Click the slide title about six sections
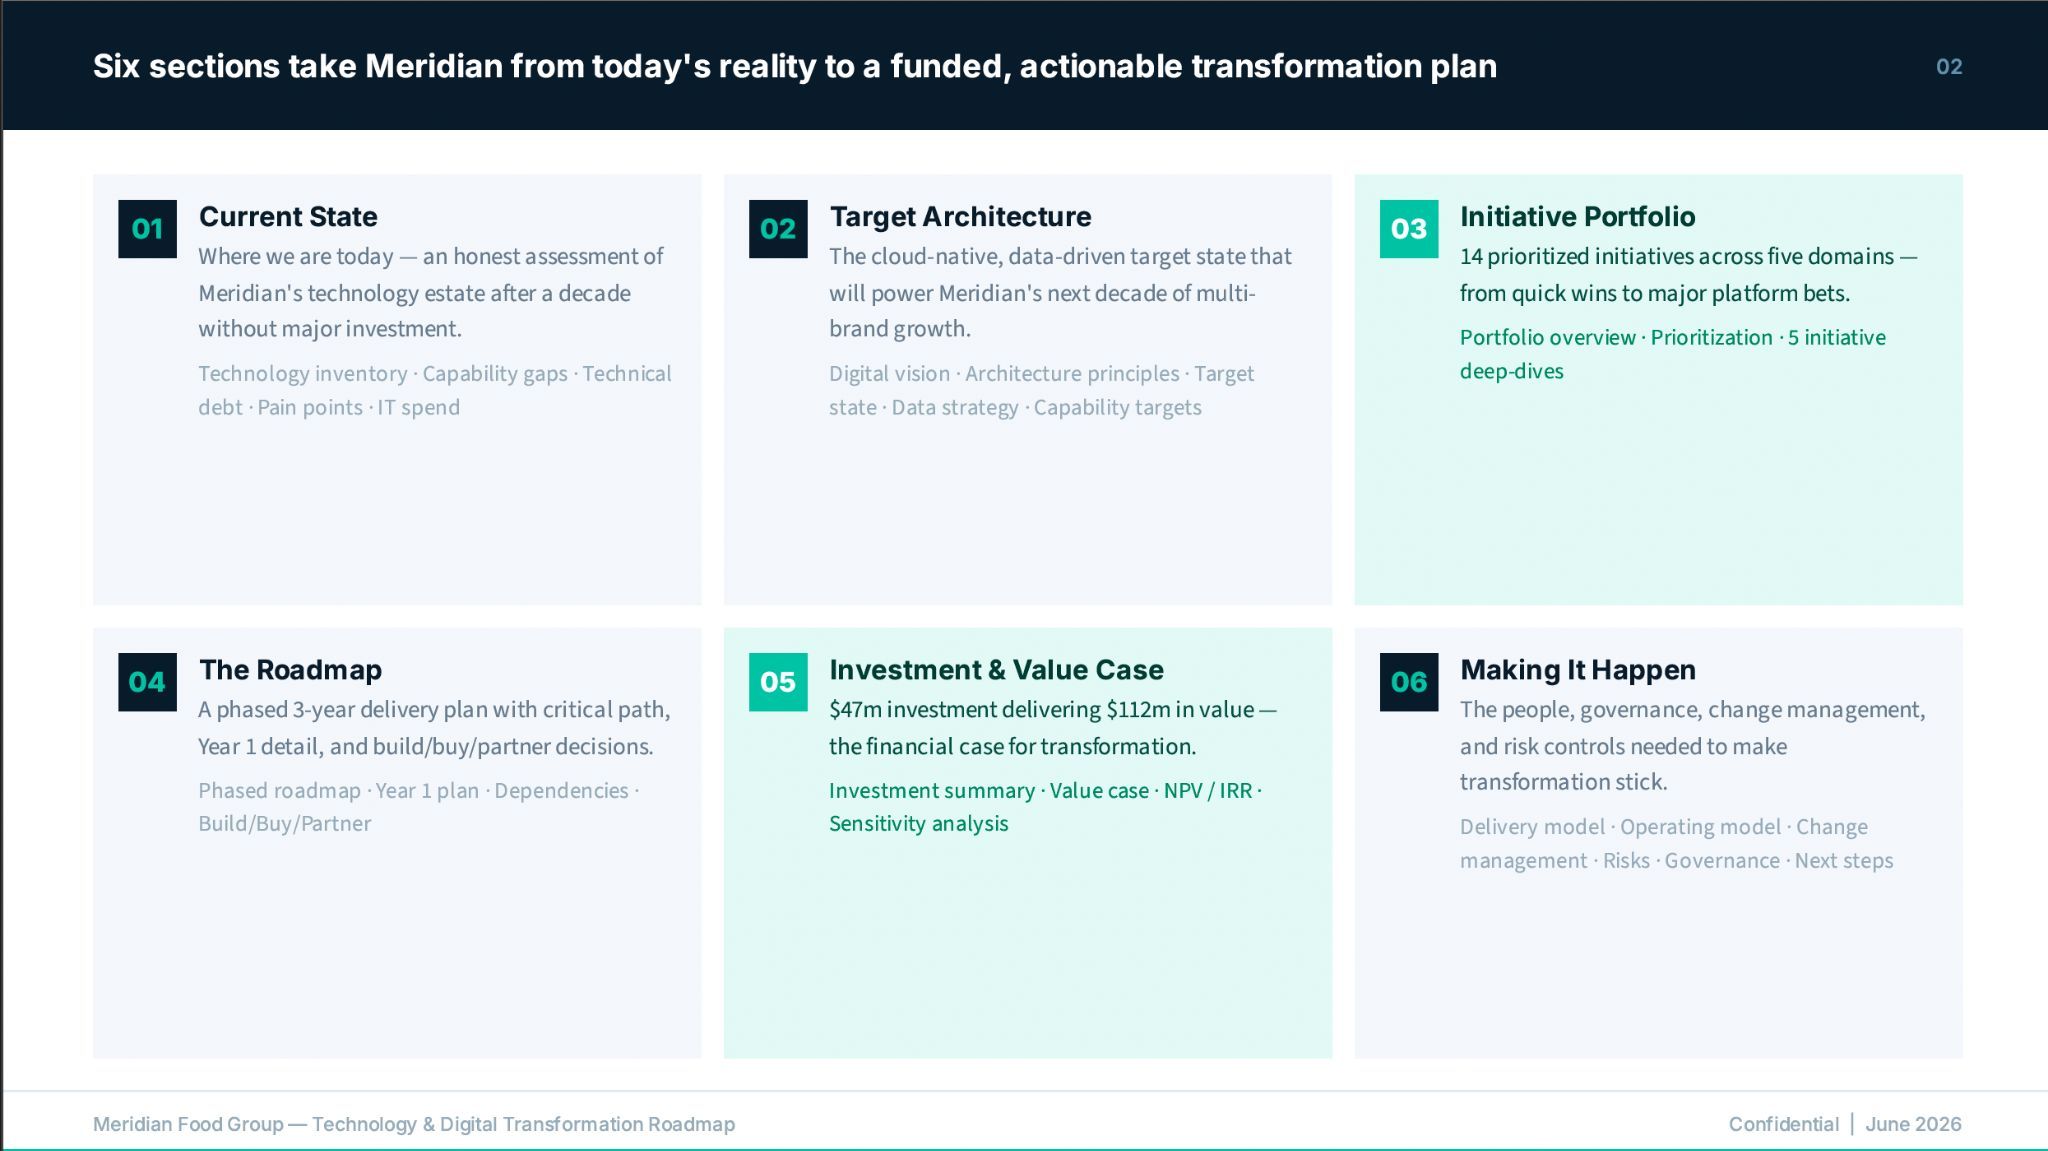 click(x=795, y=66)
